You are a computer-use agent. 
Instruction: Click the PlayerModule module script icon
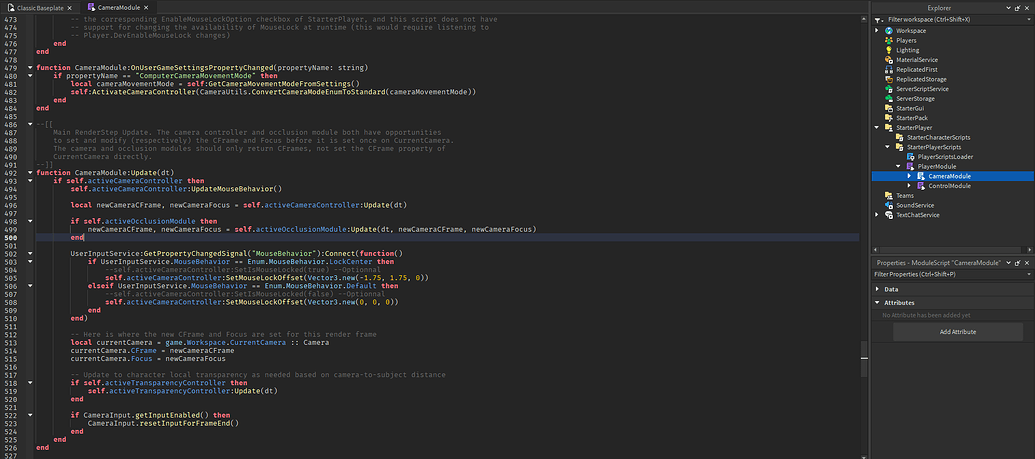pos(911,166)
